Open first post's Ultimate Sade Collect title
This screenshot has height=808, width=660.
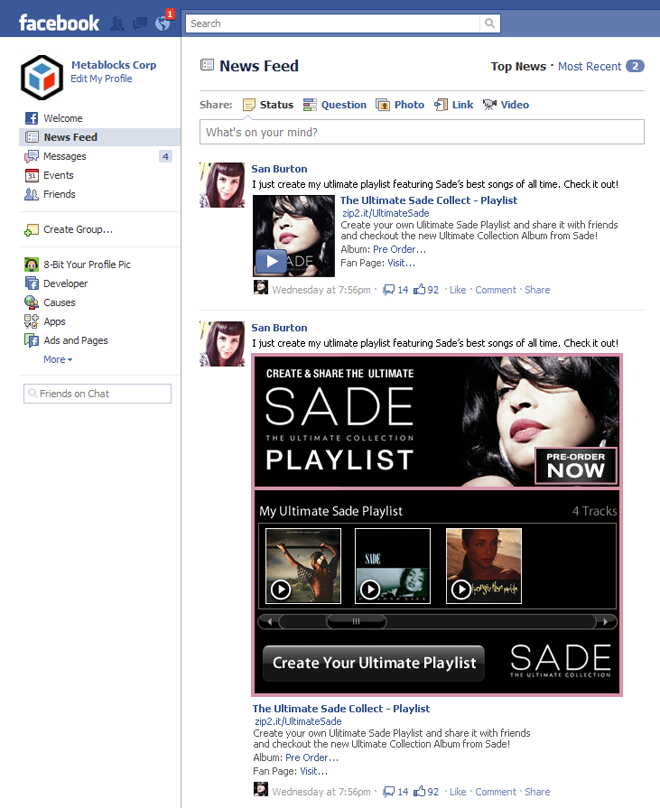click(428, 200)
